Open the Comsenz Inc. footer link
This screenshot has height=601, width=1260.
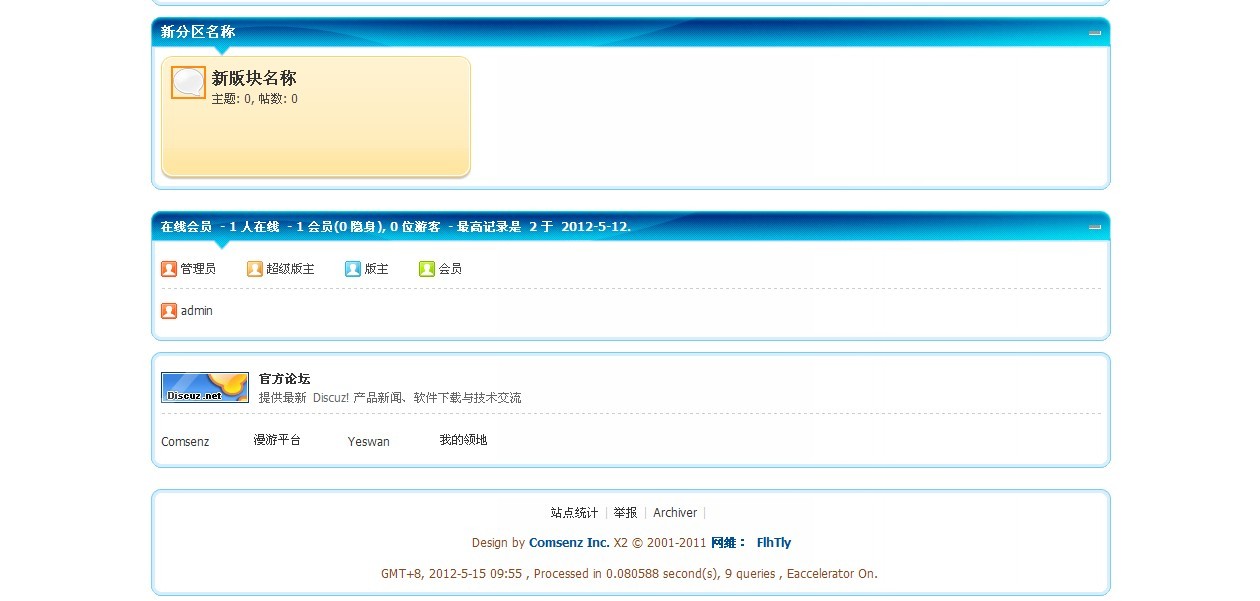[x=569, y=543]
